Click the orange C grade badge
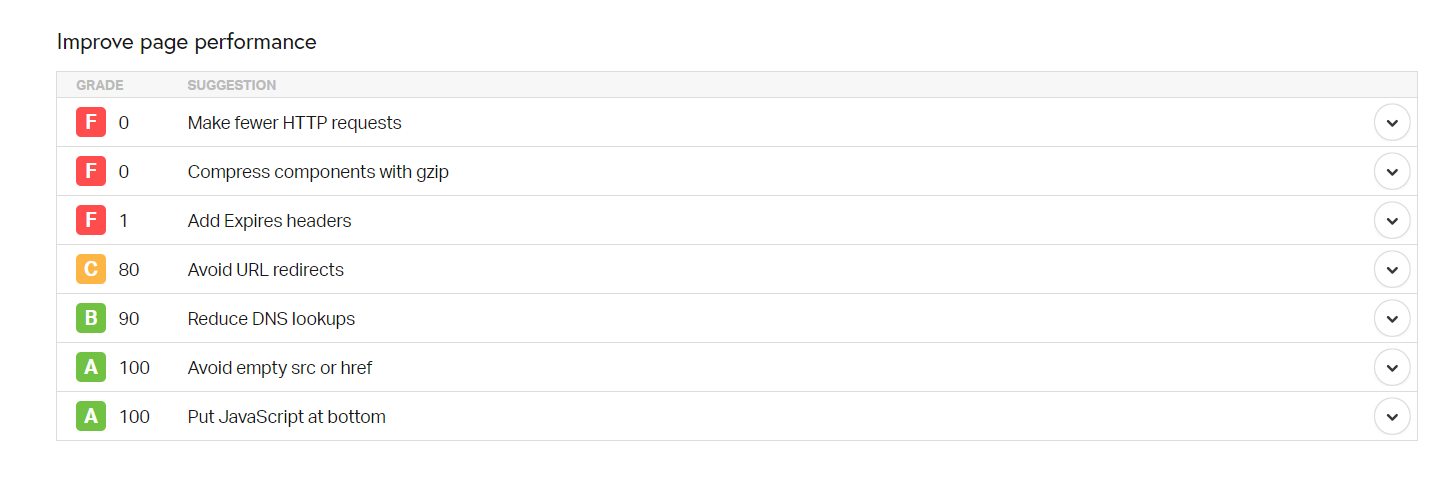Screen dimensions: 1449x484 click(91, 270)
